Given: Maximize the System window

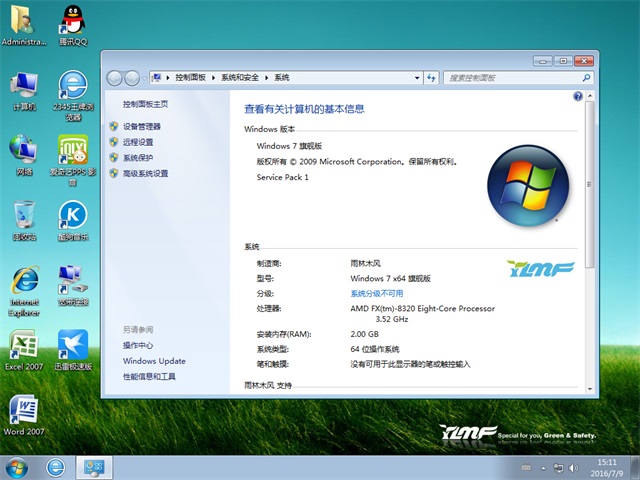Looking at the screenshot, I should click(x=563, y=61).
